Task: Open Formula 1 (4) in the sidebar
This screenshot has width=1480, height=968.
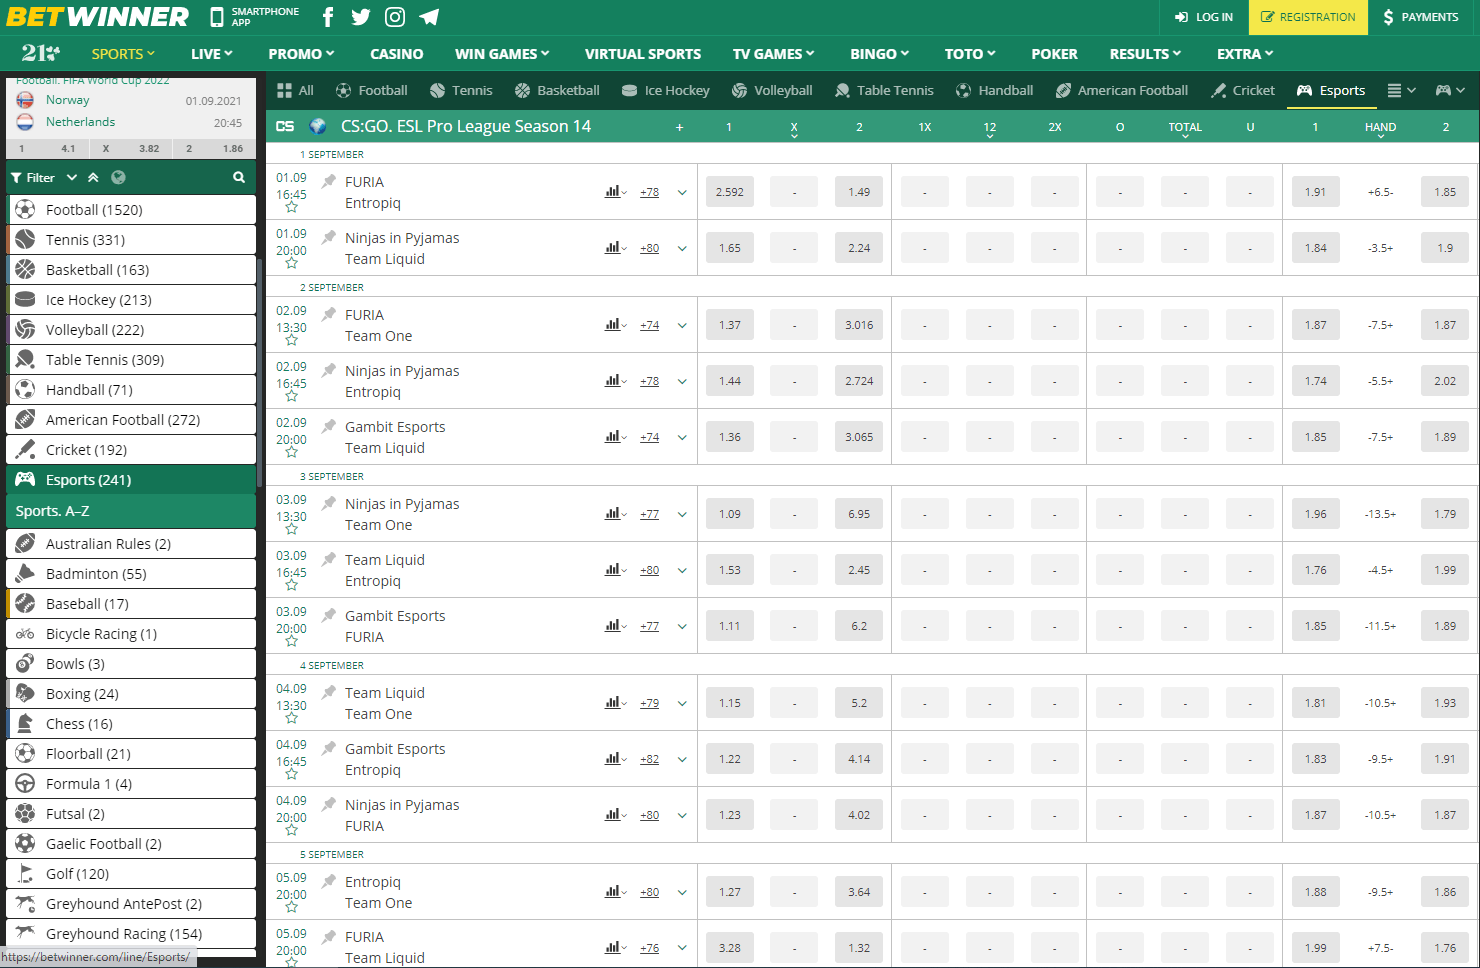Action: pyautogui.click(x=131, y=784)
